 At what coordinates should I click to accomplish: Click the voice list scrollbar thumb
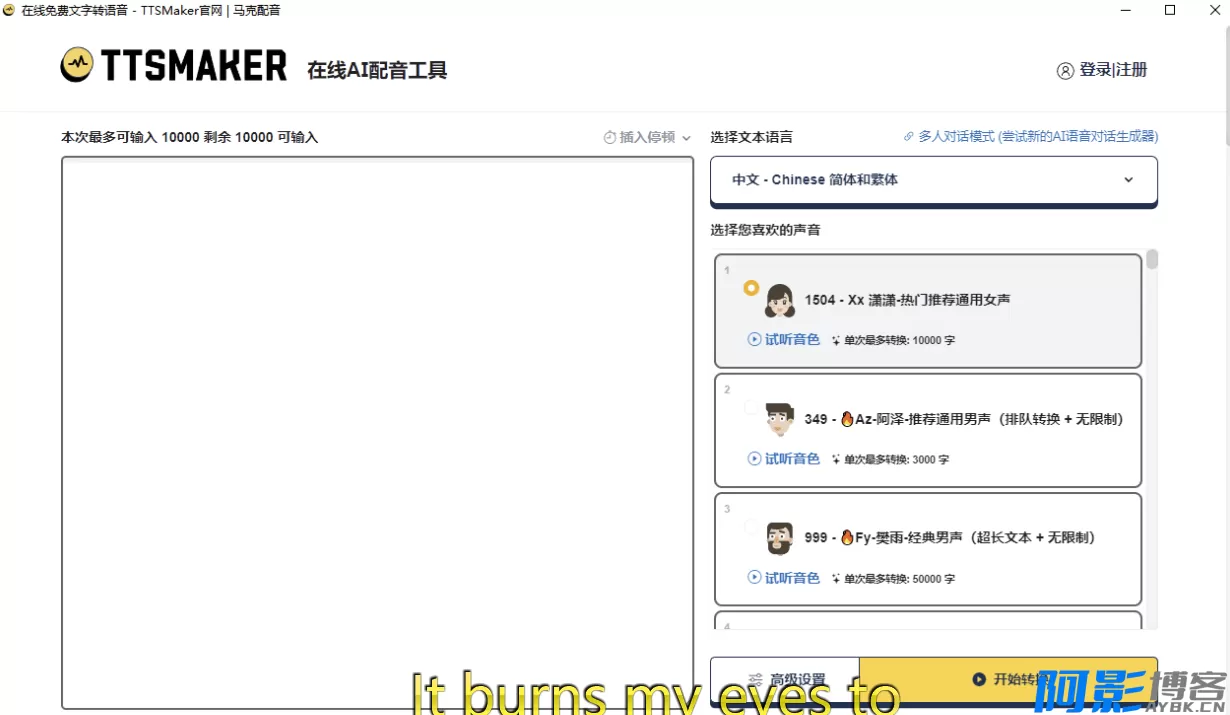tap(1152, 260)
